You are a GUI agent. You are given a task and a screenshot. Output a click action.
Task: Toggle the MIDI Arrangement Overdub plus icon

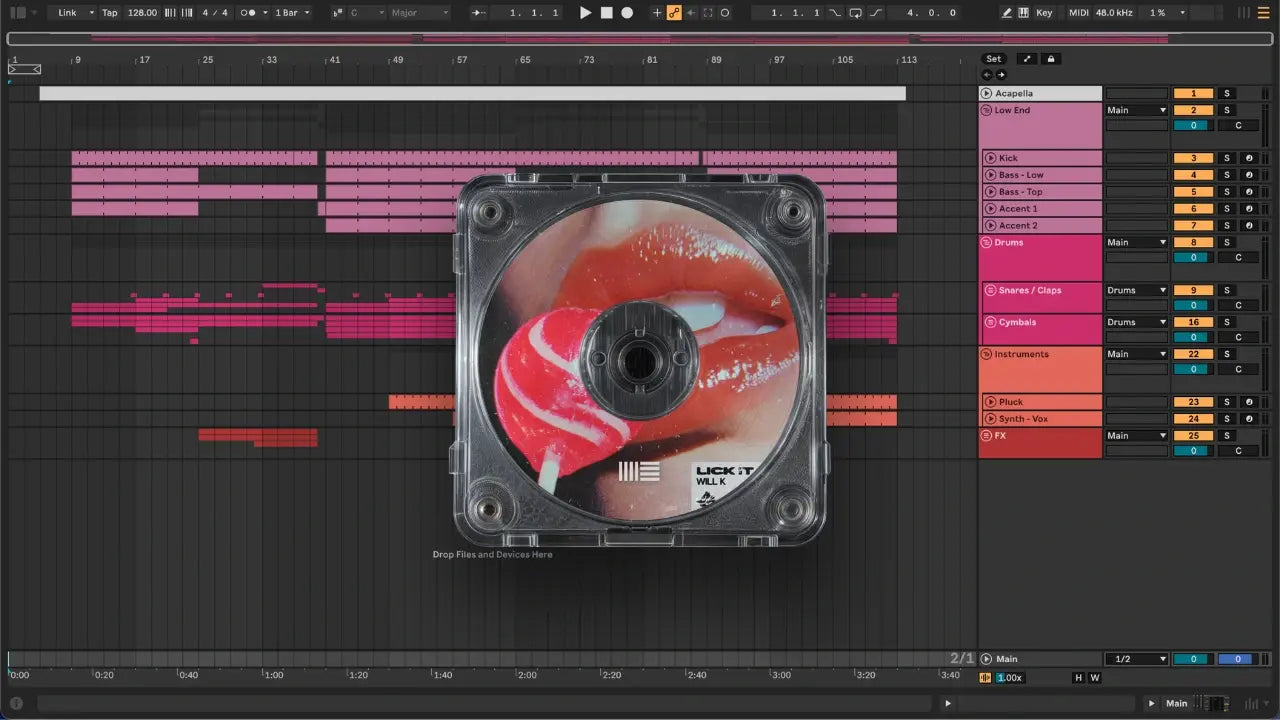coord(657,13)
